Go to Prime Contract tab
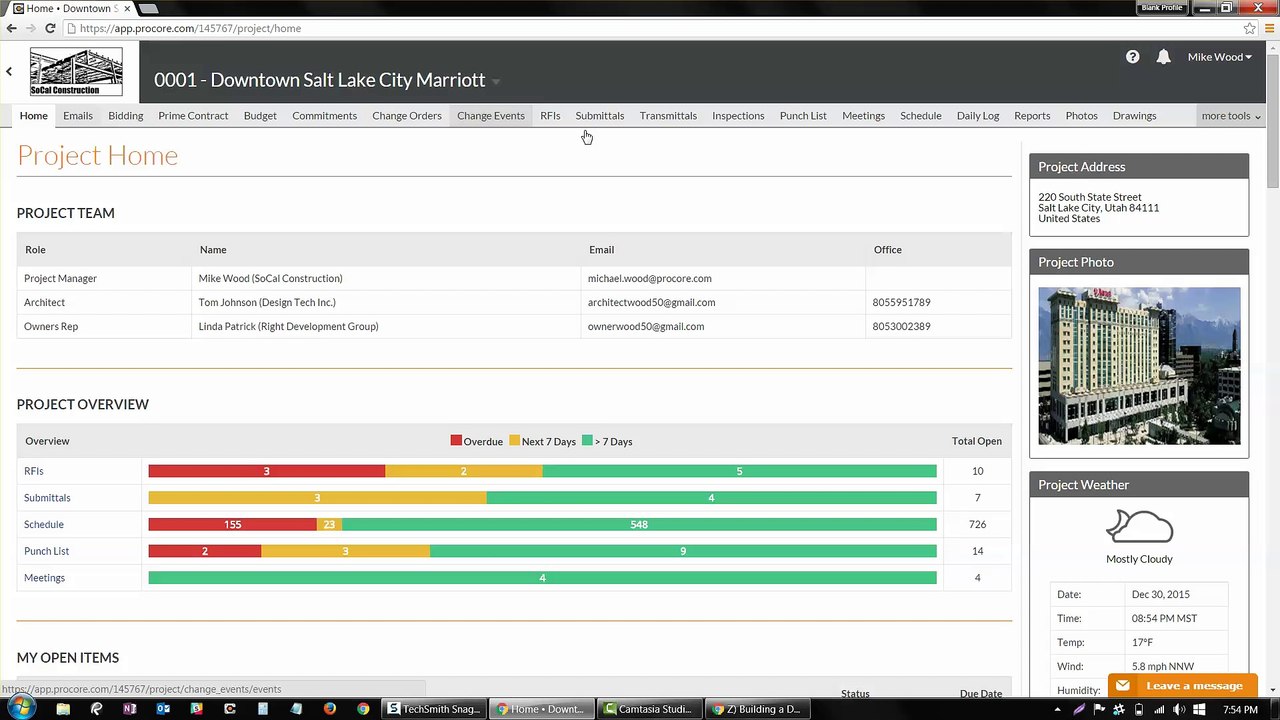The width and height of the screenshot is (1280, 720). [x=193, y=116]
